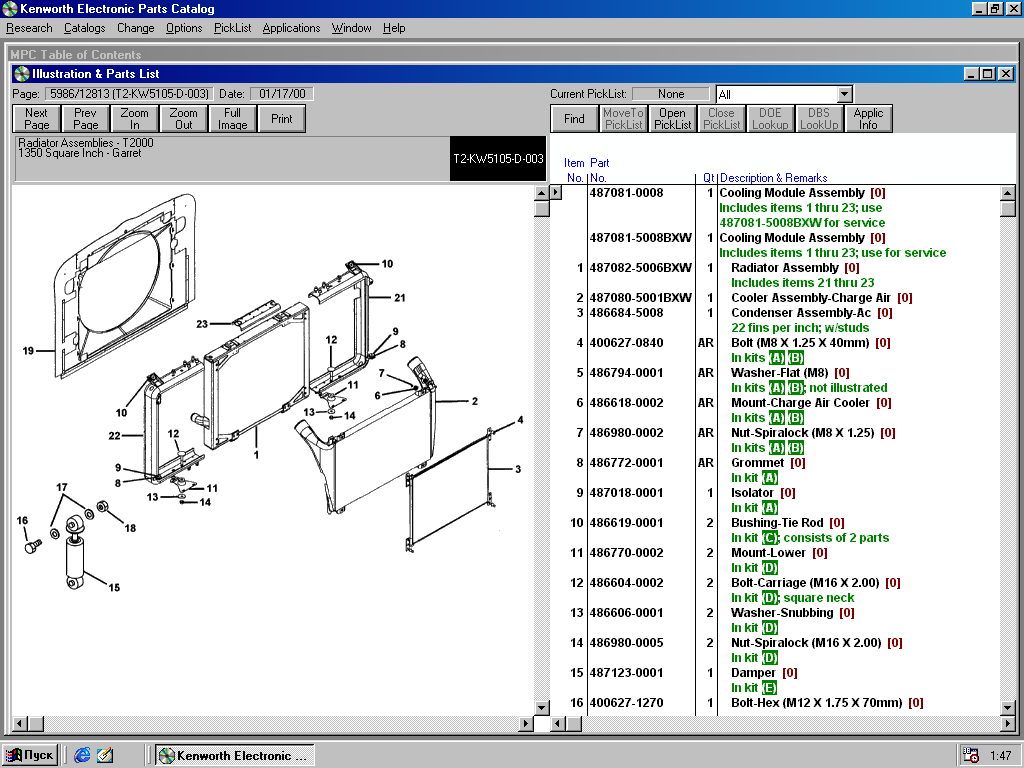Viewport: 1024px width, 768px height.
Task: Click parts list horizontal scrollbar right arrow
Action: point(1008,724)
